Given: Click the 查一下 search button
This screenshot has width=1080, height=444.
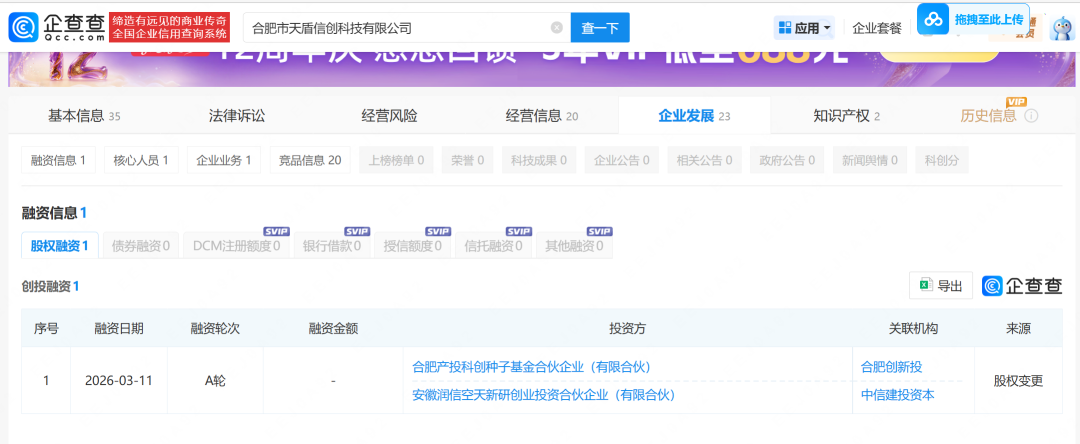Looking at the screenshot, I should click(x=600, y=28).
